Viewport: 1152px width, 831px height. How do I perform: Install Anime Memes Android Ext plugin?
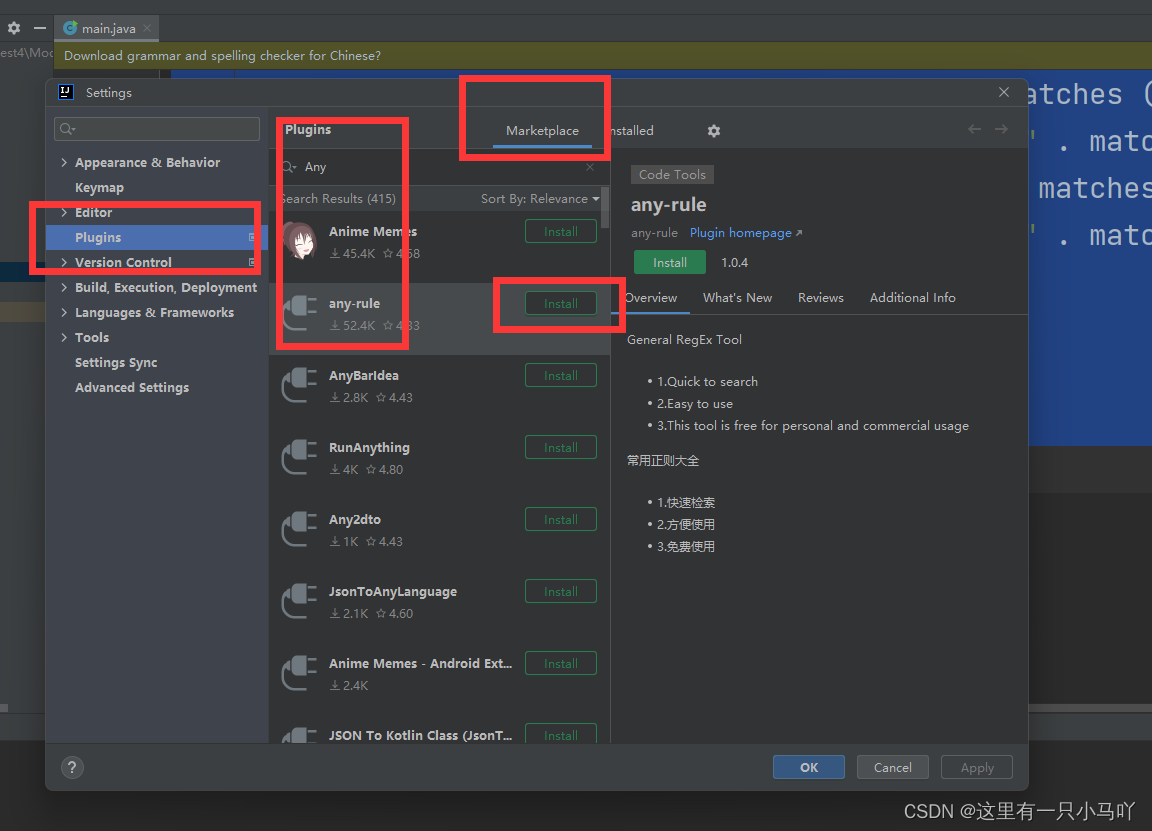[561, 663]
